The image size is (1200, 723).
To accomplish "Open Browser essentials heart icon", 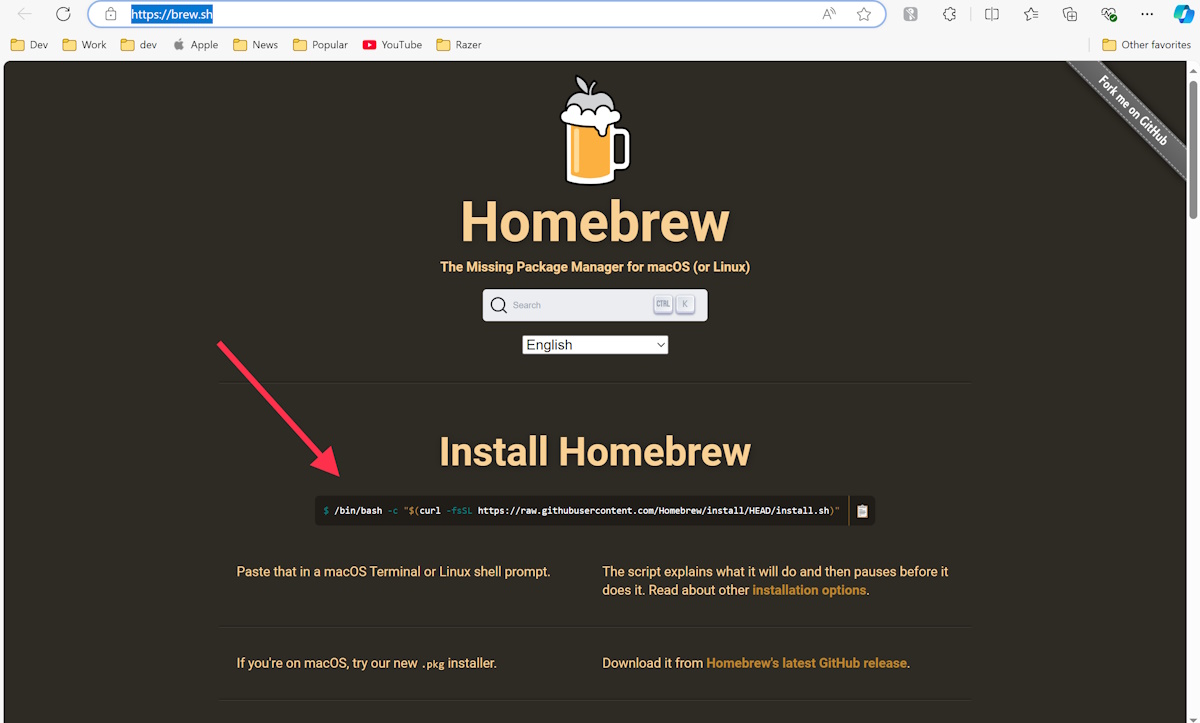I will point(1109,14).
